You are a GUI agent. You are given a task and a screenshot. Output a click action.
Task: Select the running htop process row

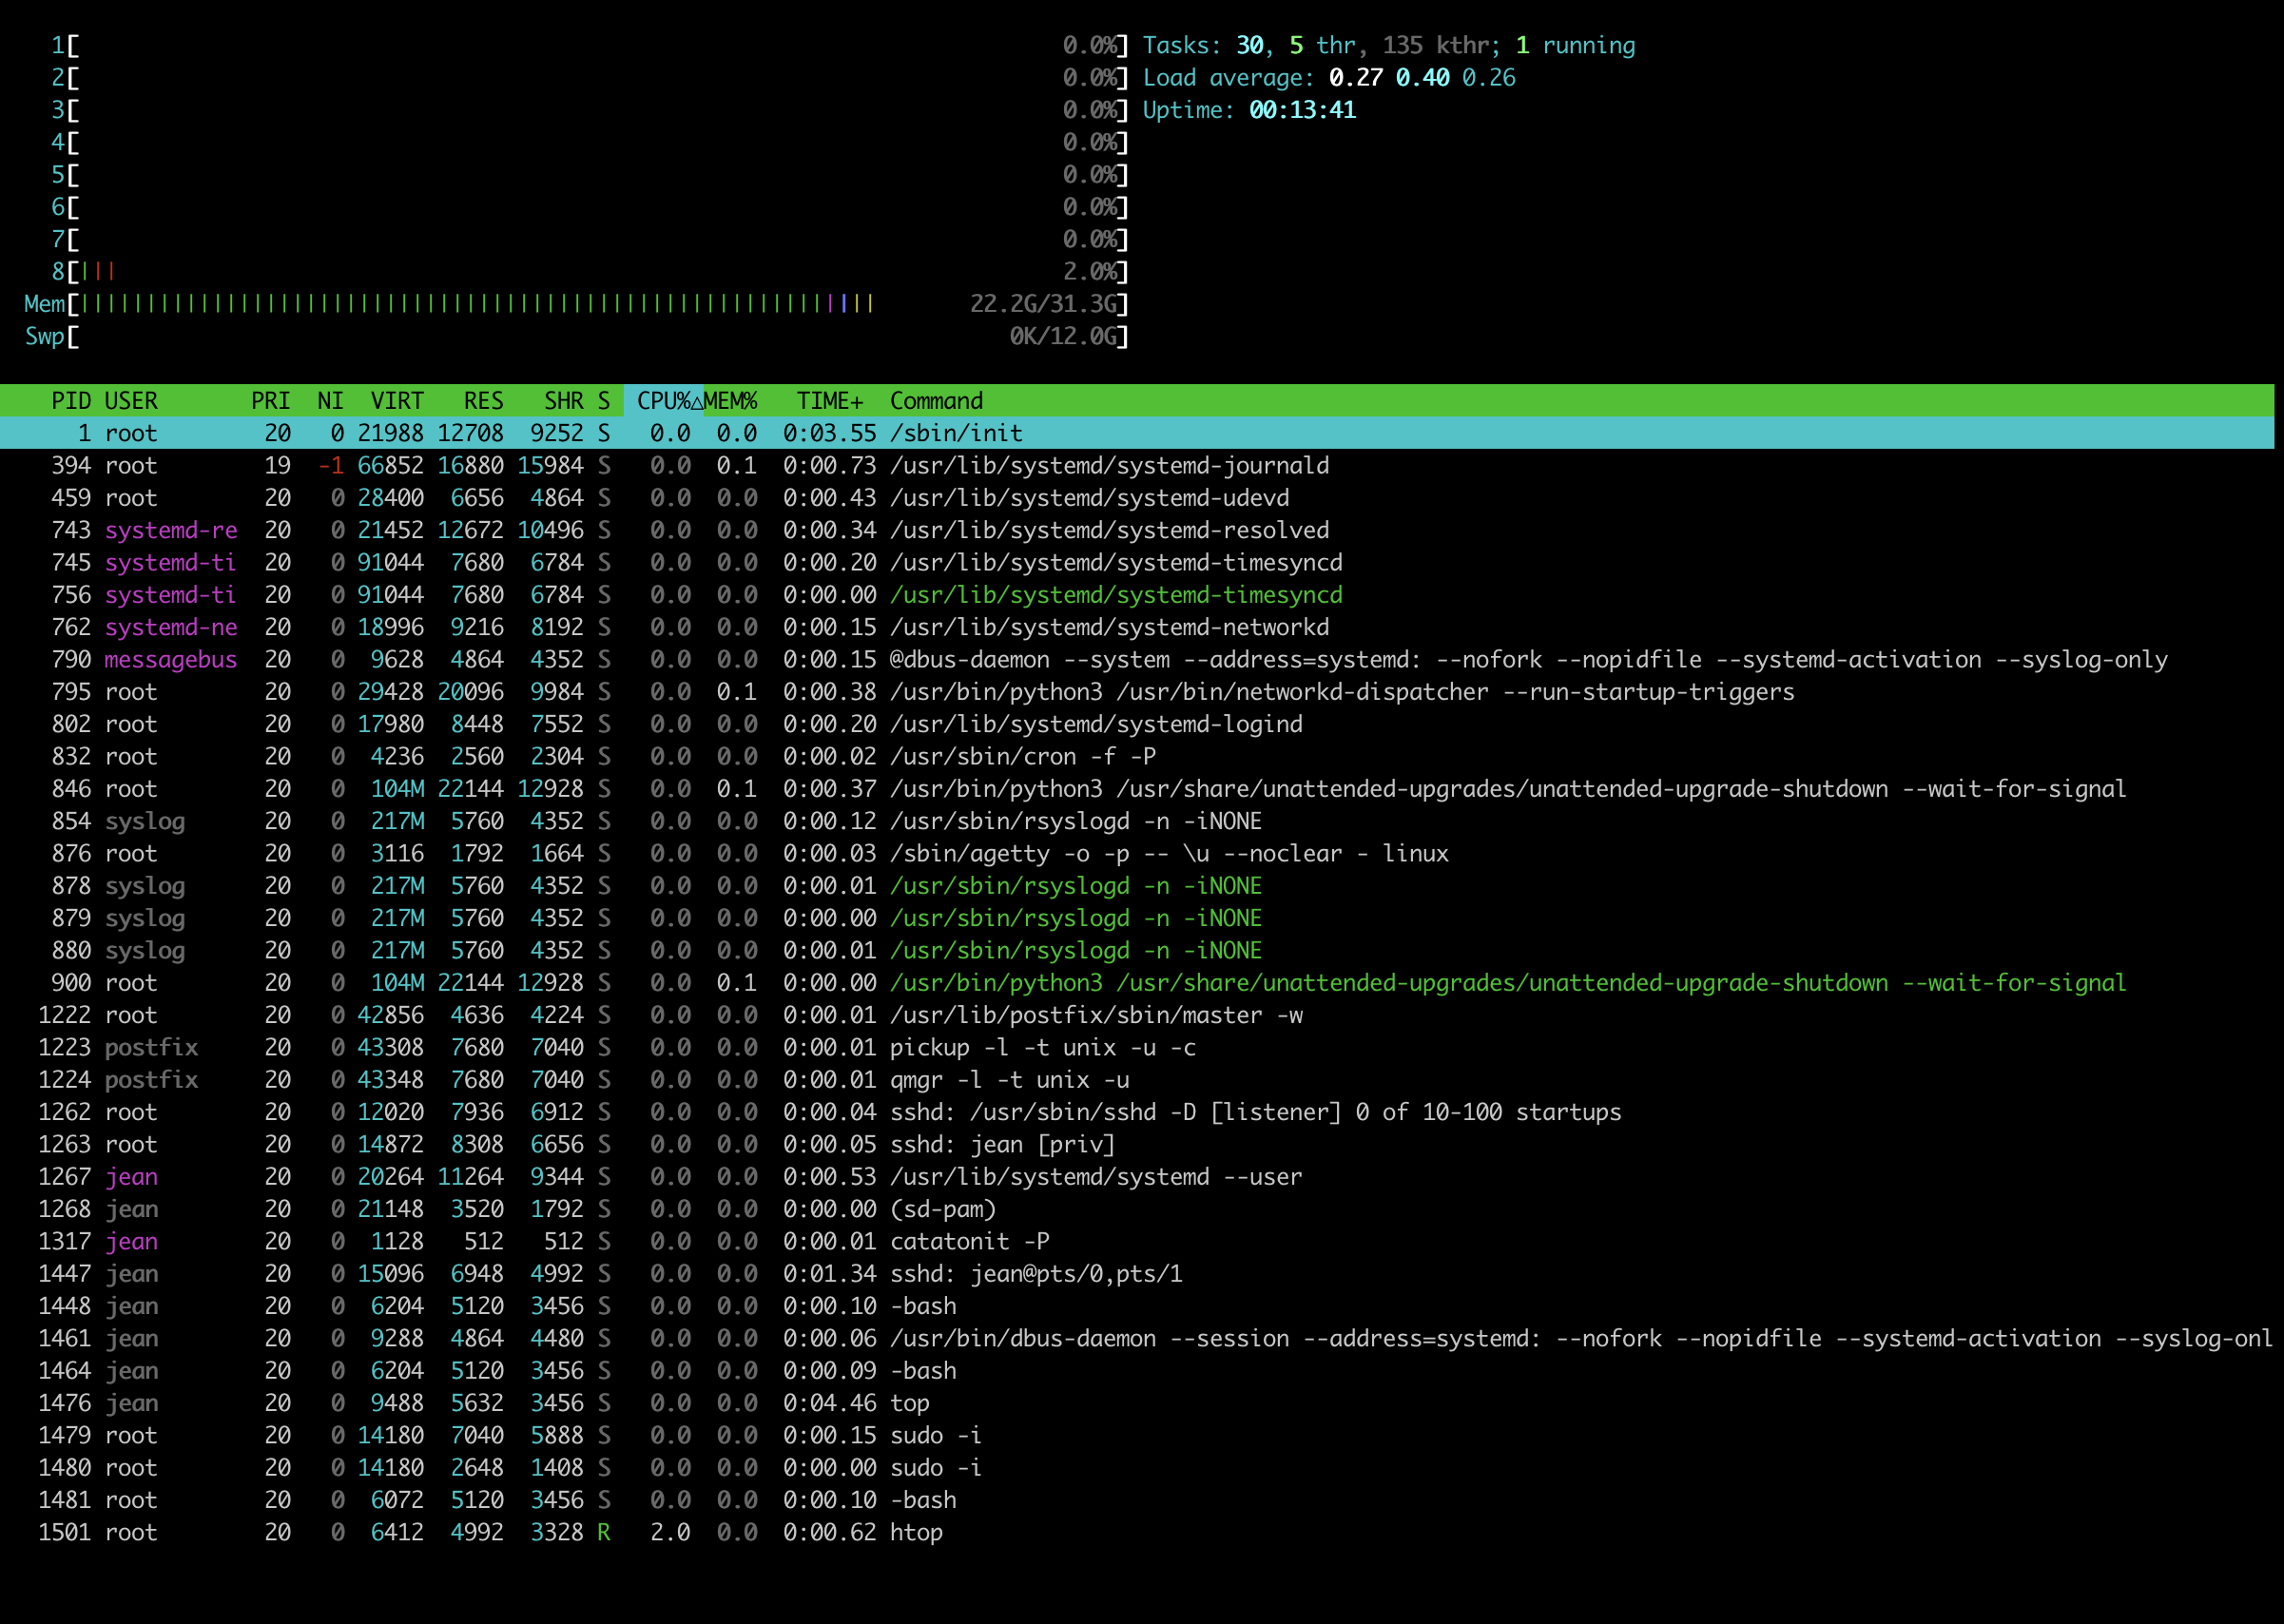click(x=1137, y=1532)
